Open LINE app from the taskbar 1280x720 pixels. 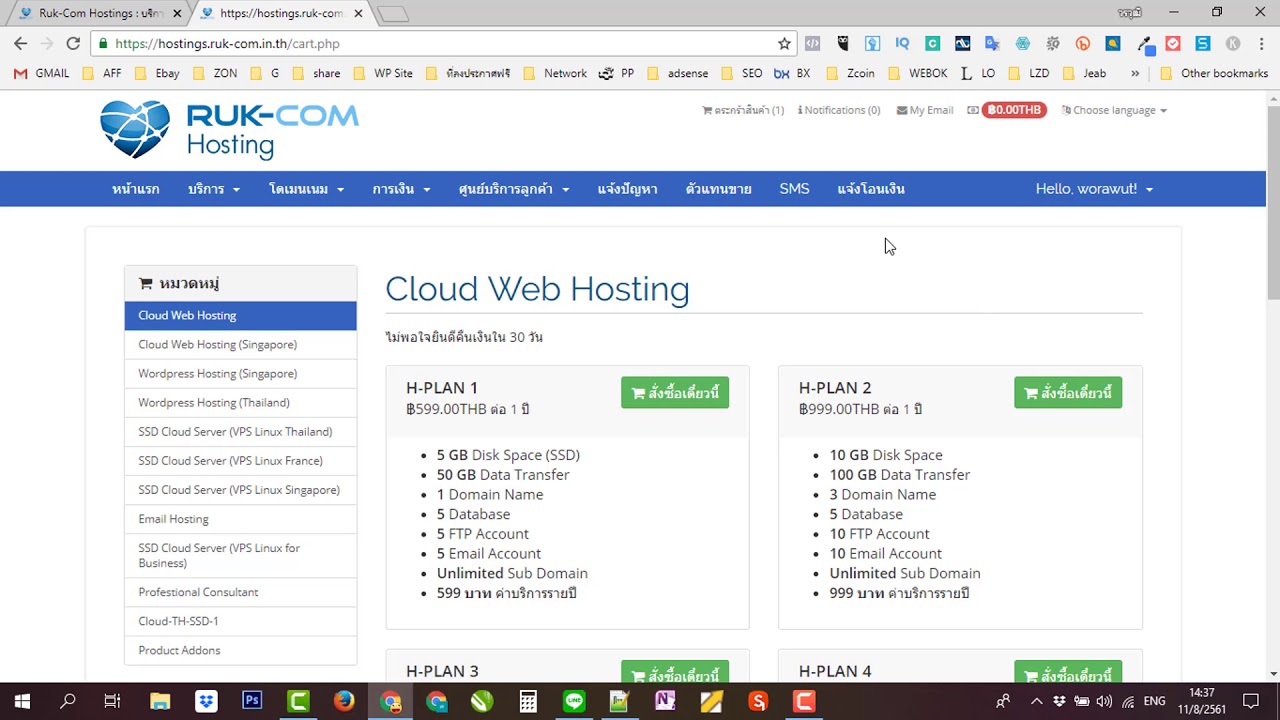pos(574,701)
